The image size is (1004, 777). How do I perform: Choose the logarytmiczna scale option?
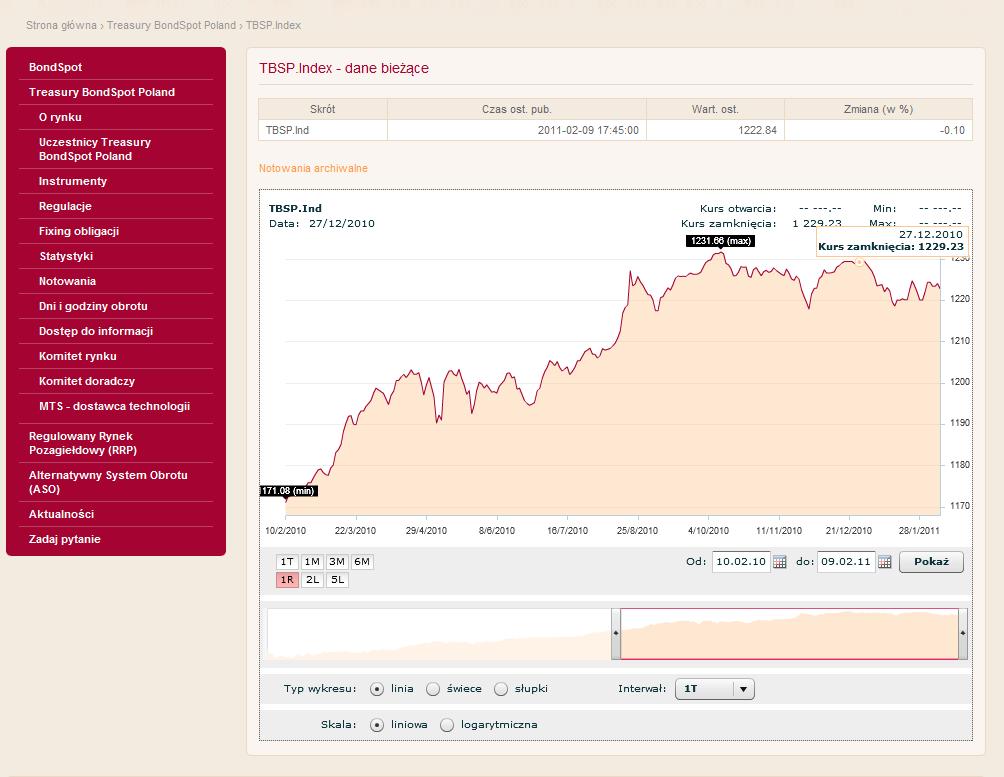tap(447, 725)
